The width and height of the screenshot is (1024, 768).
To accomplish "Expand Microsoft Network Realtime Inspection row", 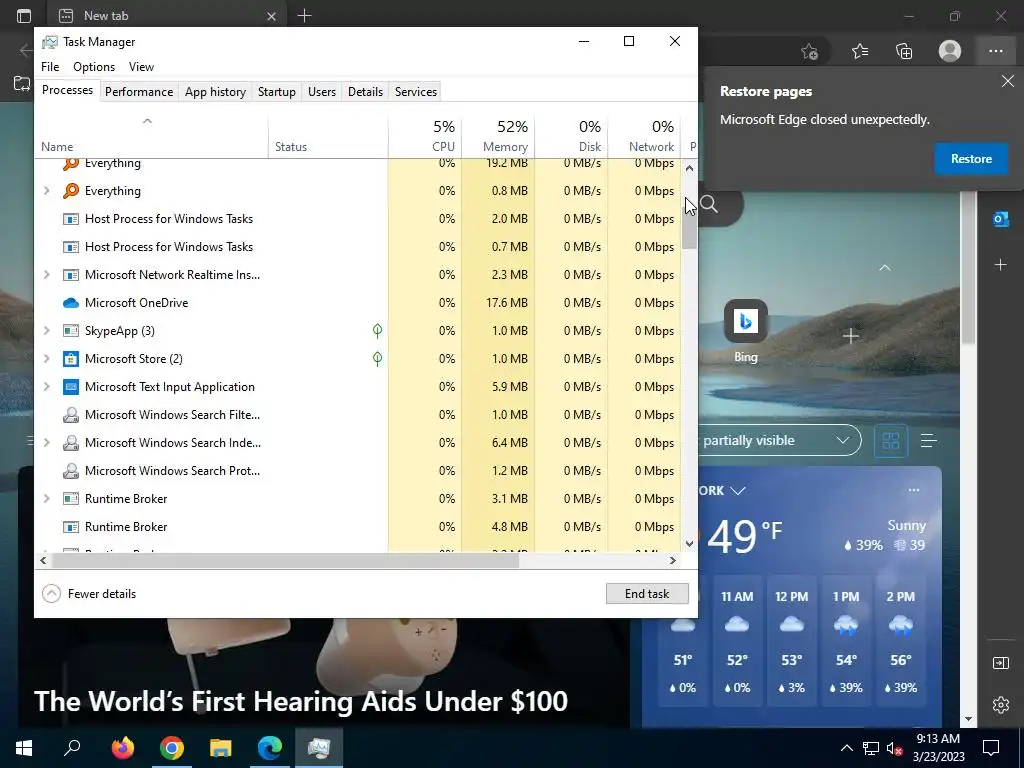I will (46, 275).
